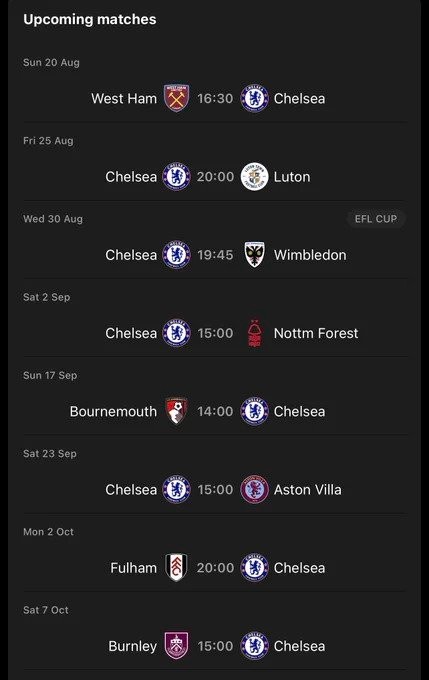Click the Aston Villa club crest

[x=254, y=489]
